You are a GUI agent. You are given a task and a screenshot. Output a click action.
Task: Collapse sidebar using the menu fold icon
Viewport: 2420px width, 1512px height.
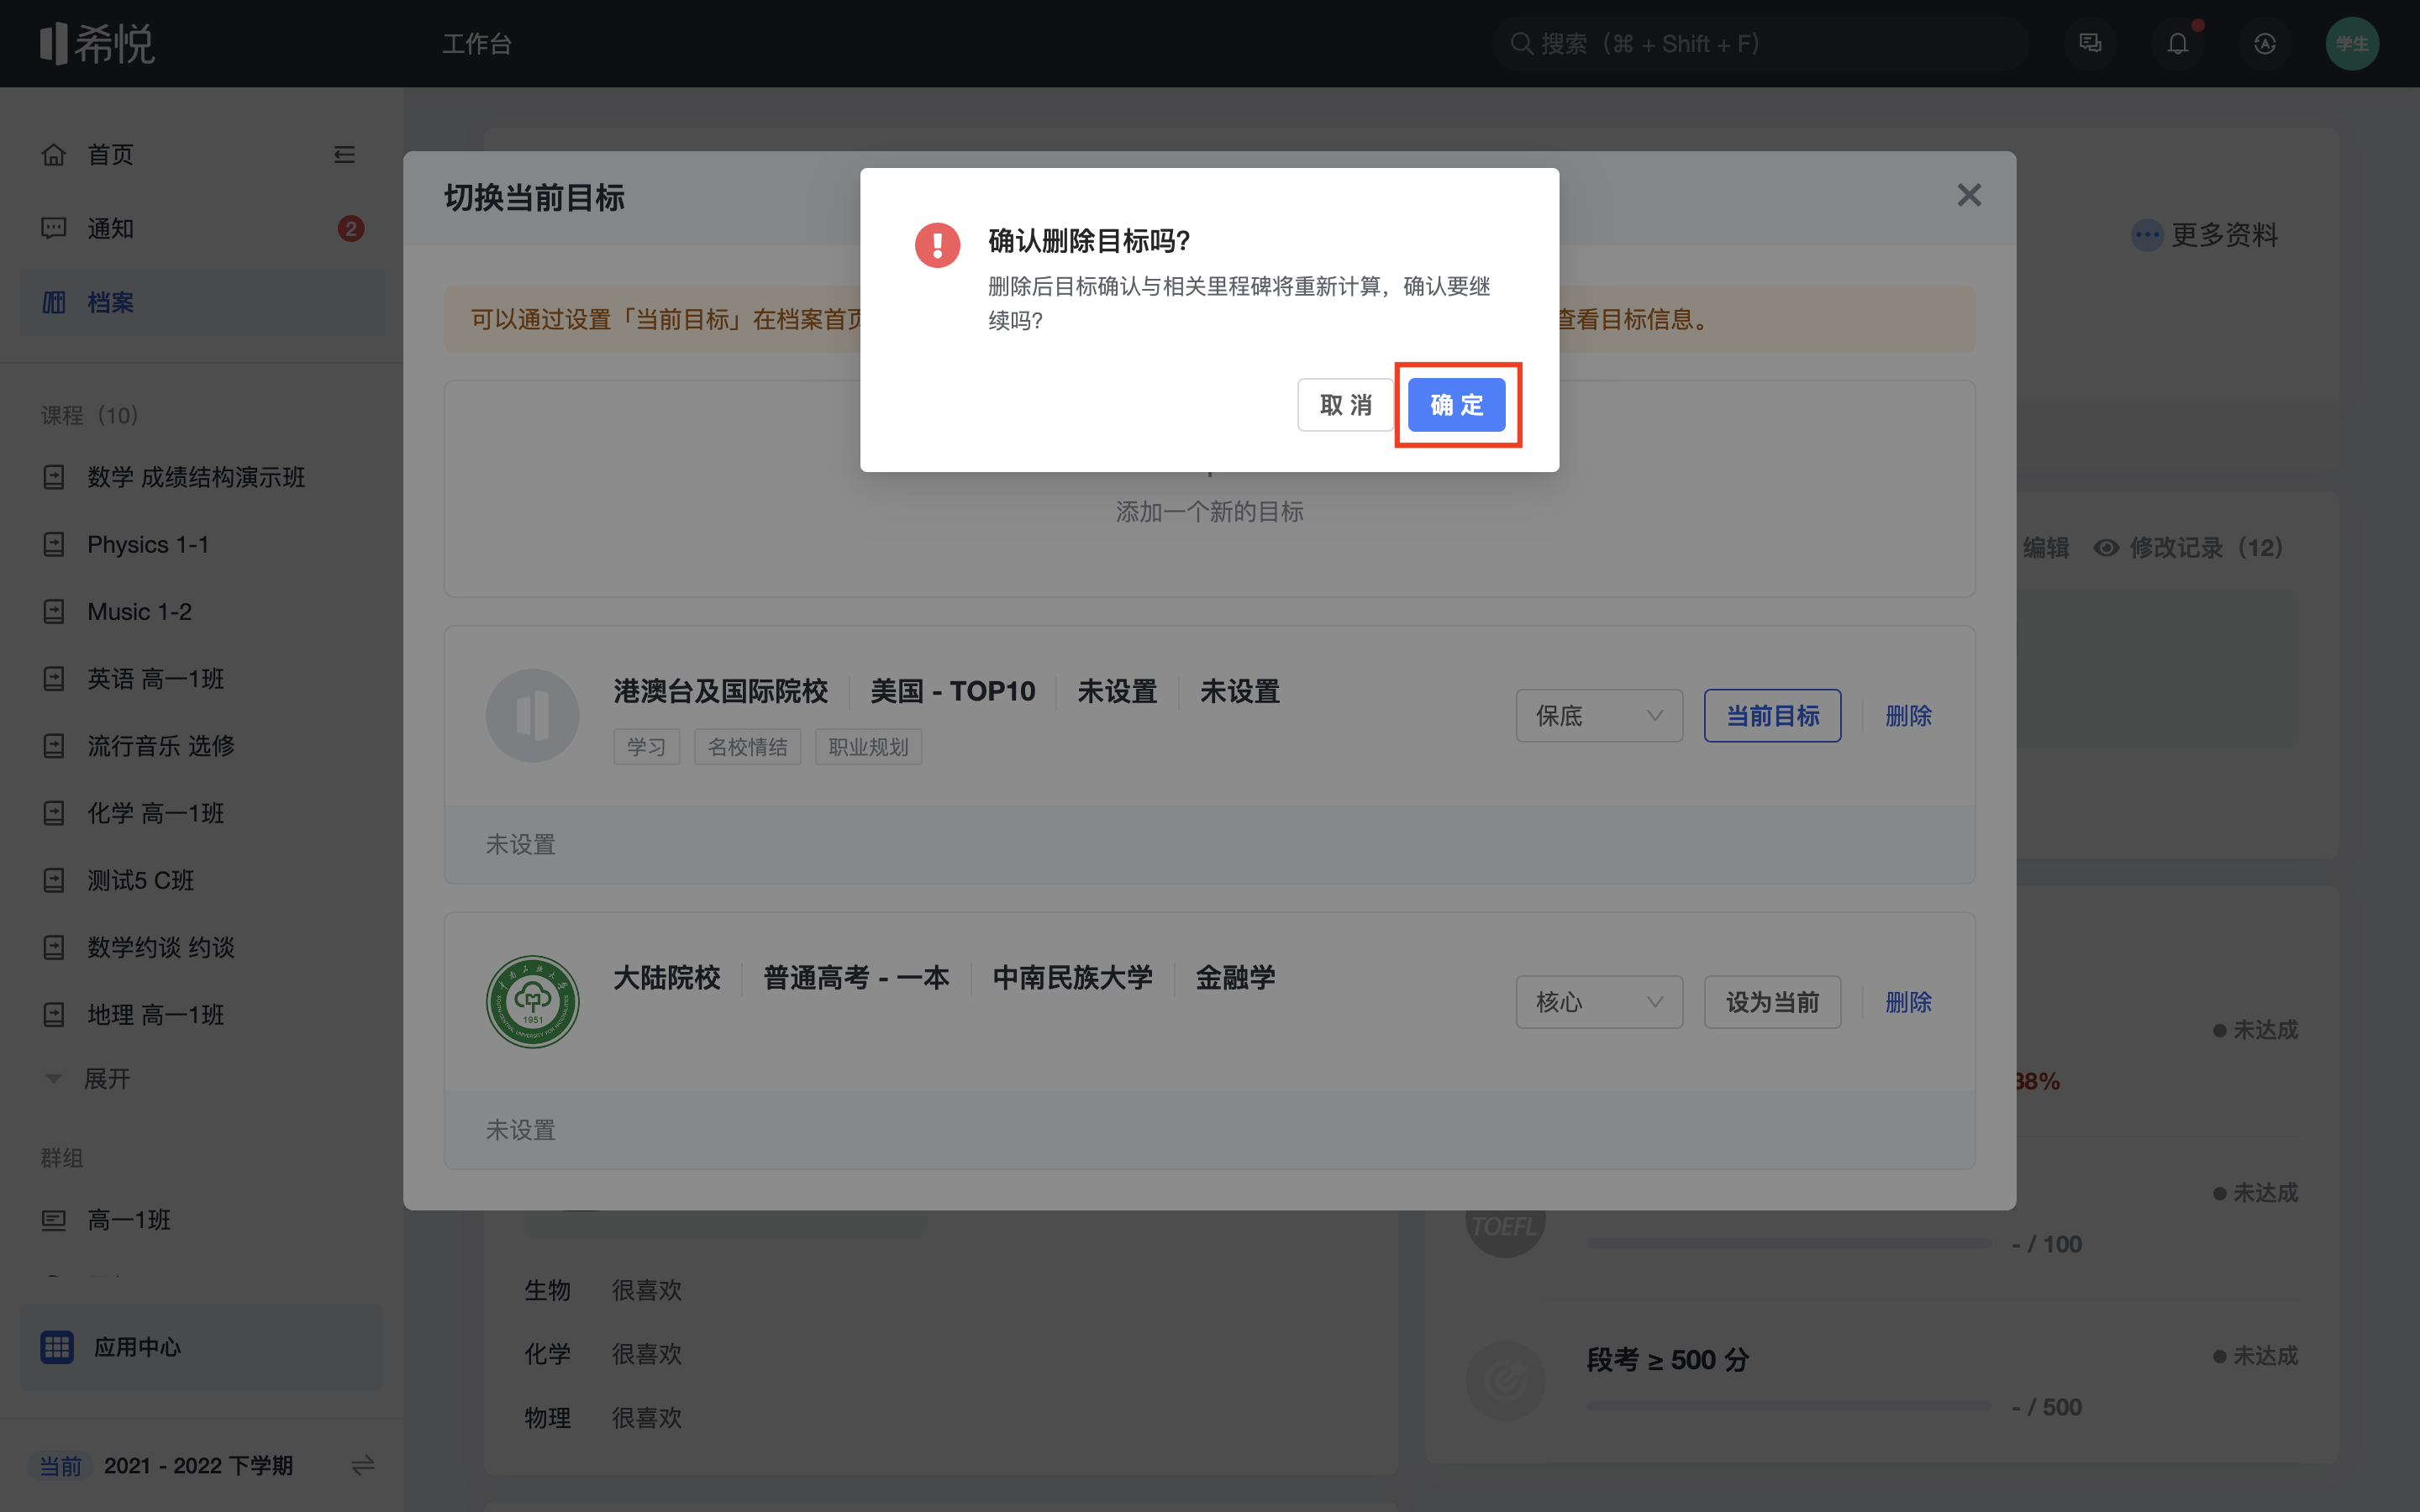(x=344, y=155)
